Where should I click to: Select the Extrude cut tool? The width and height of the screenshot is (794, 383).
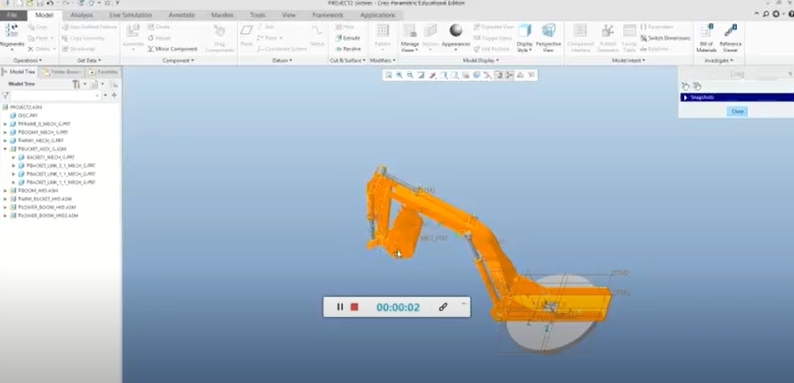coord(347,38)
